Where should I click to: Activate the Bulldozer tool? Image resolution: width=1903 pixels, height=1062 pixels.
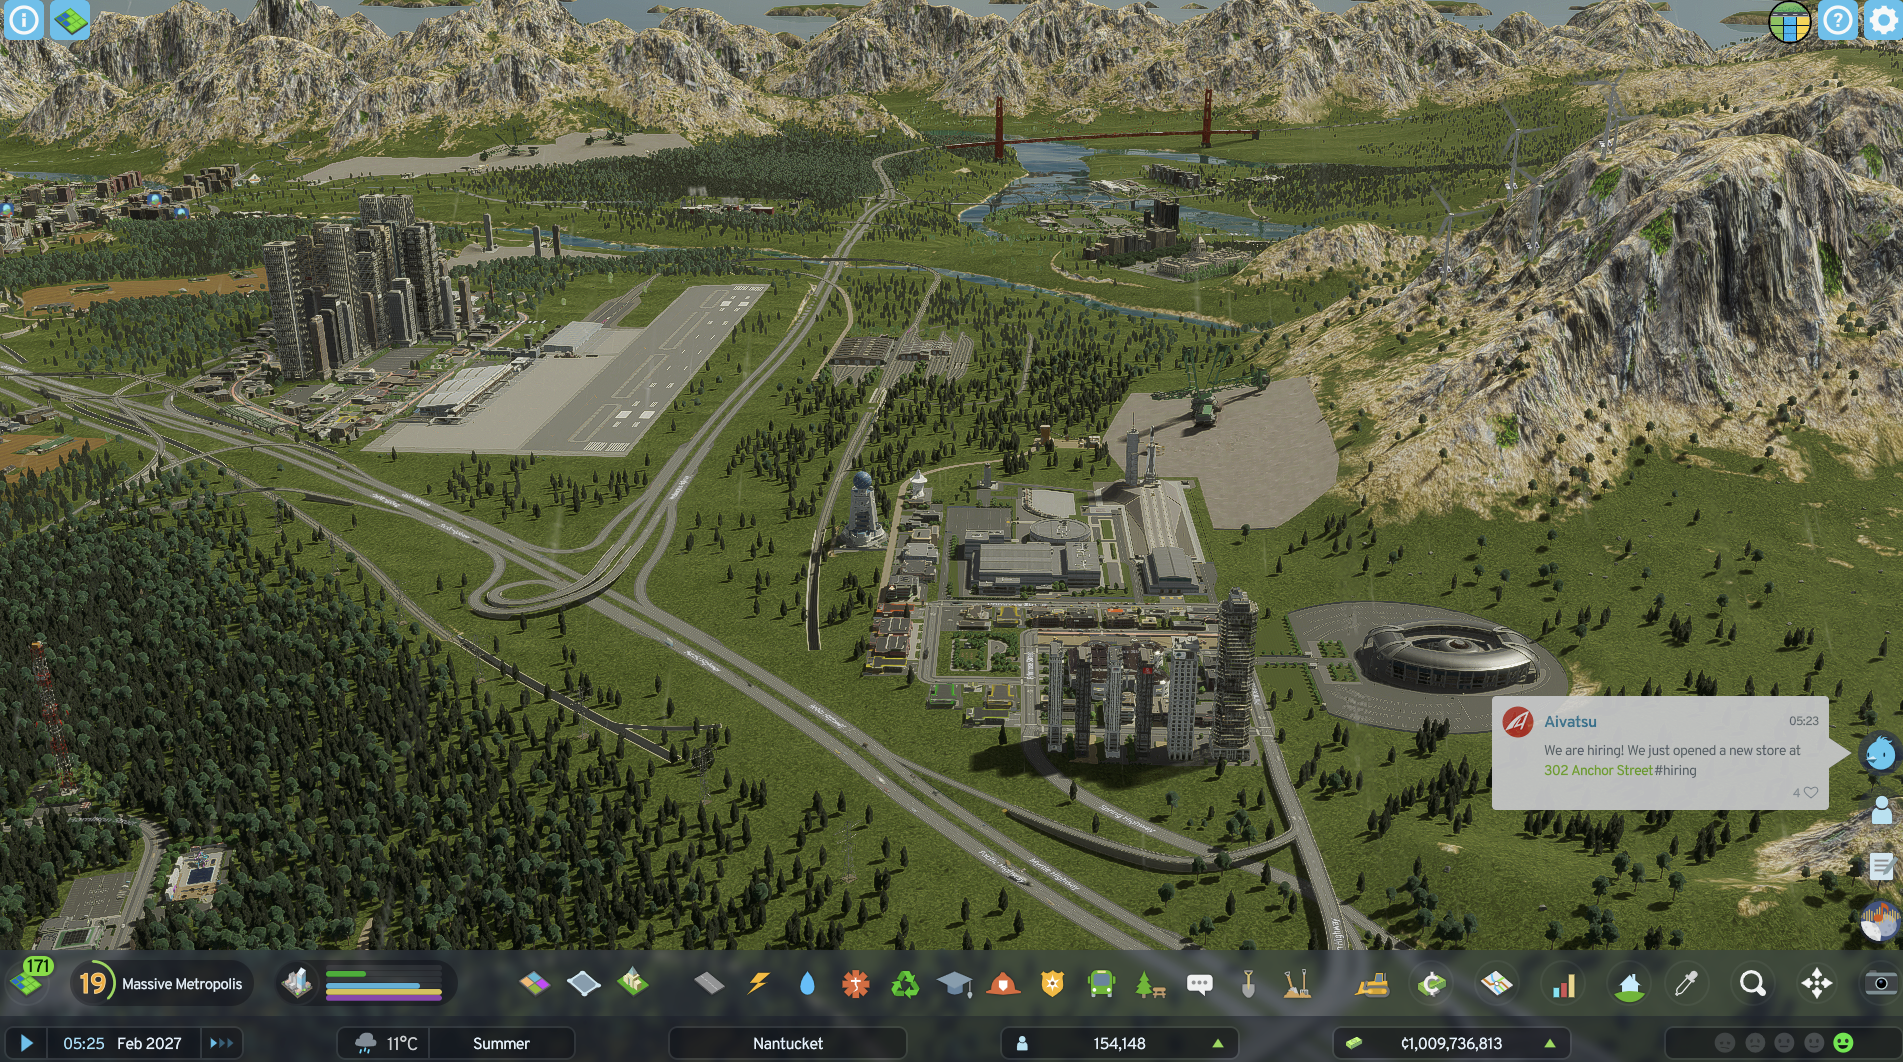1373,984
